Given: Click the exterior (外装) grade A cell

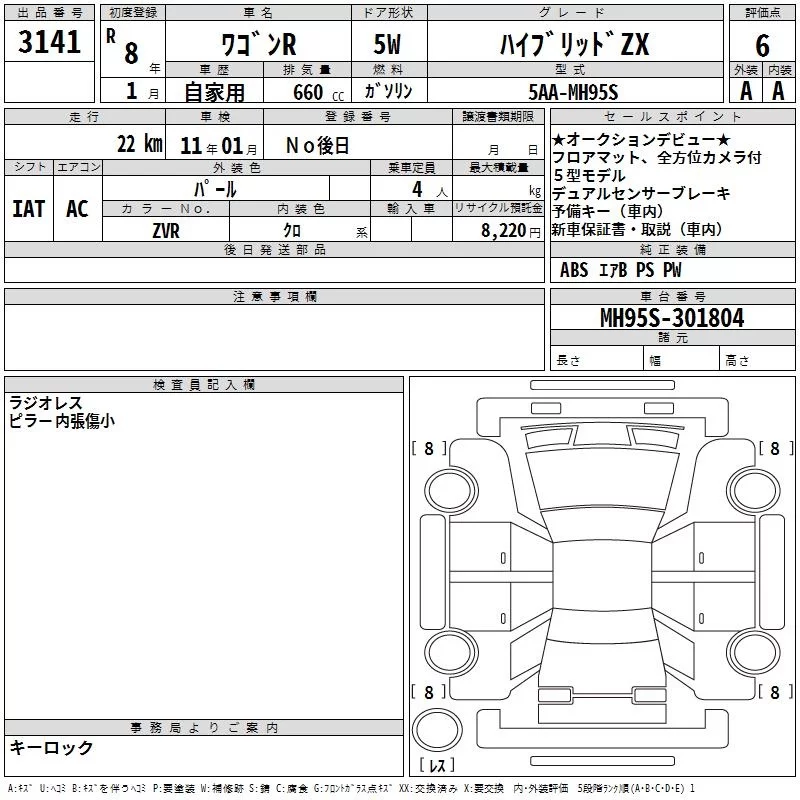Looking at the screenshot, I should (745, 91).
